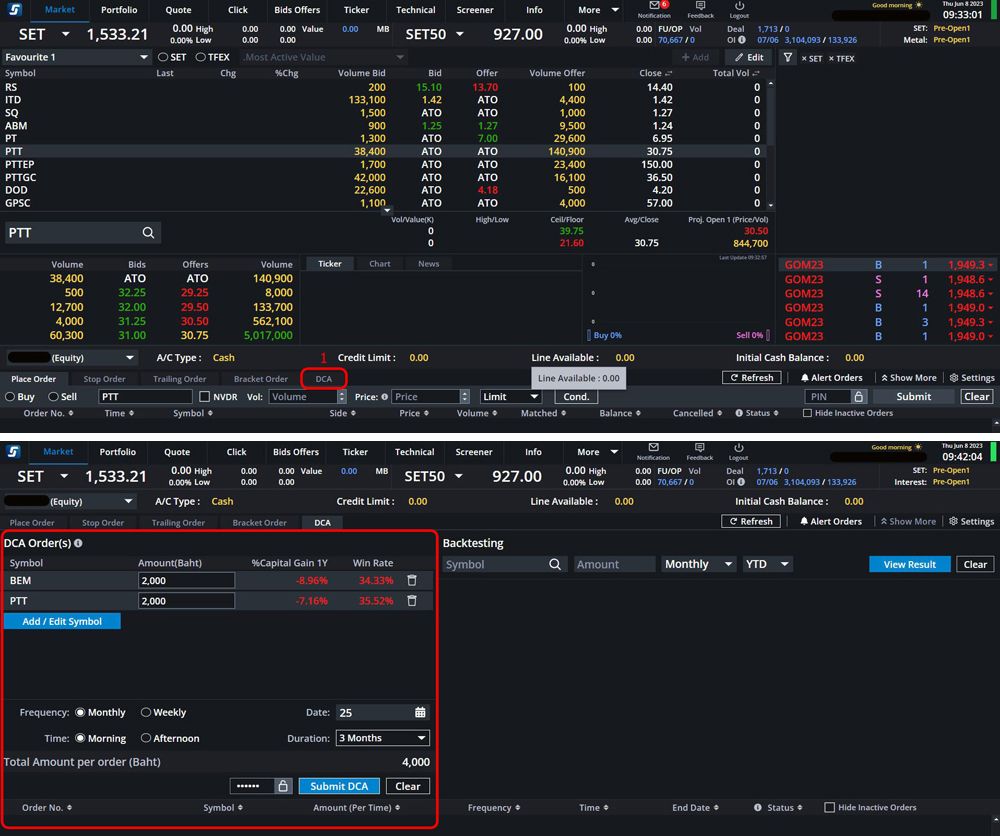Click the watchlist vertical scrollbar

click(770, 144)
